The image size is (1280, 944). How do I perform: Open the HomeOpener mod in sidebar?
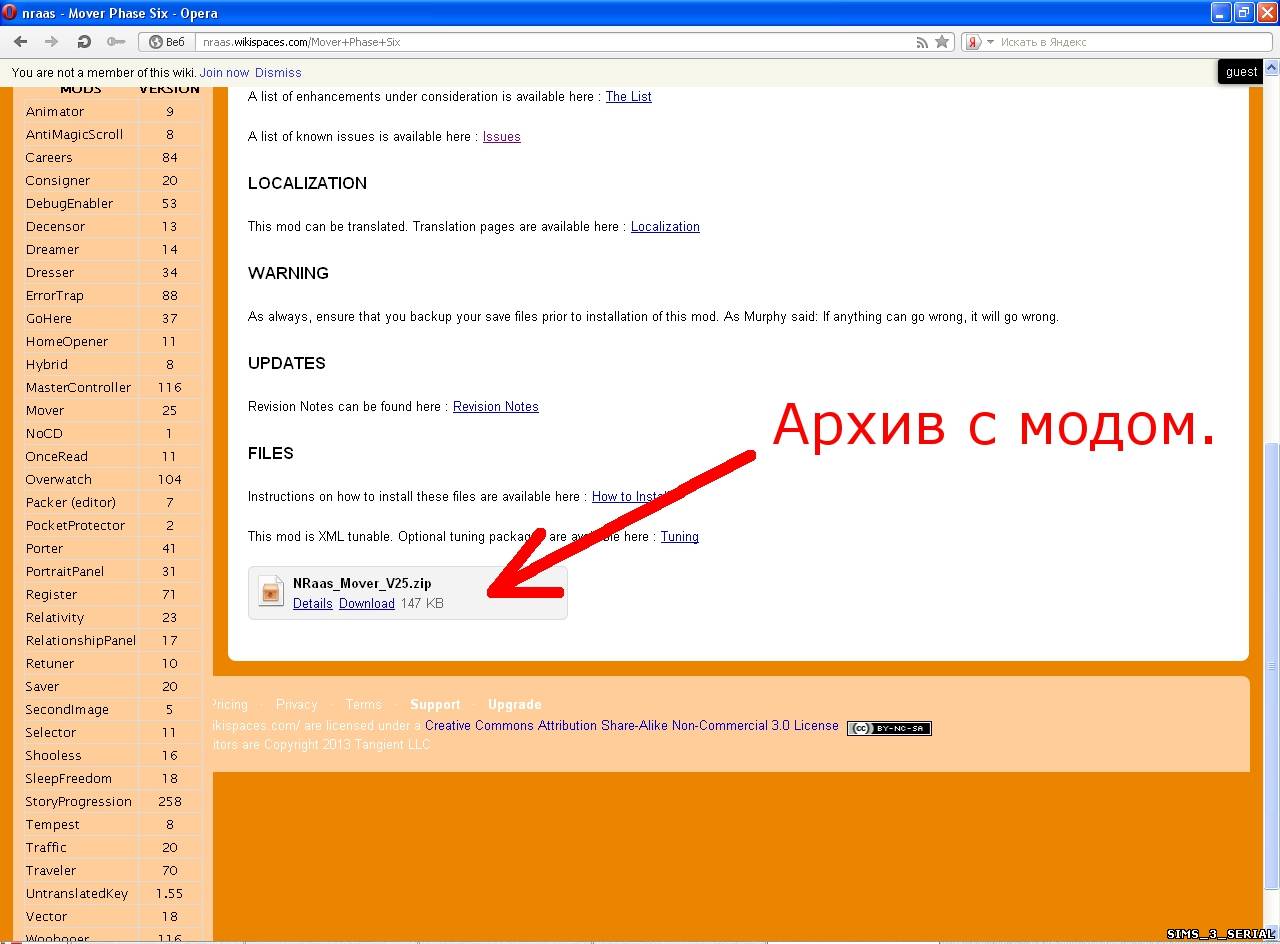(67, 341)
